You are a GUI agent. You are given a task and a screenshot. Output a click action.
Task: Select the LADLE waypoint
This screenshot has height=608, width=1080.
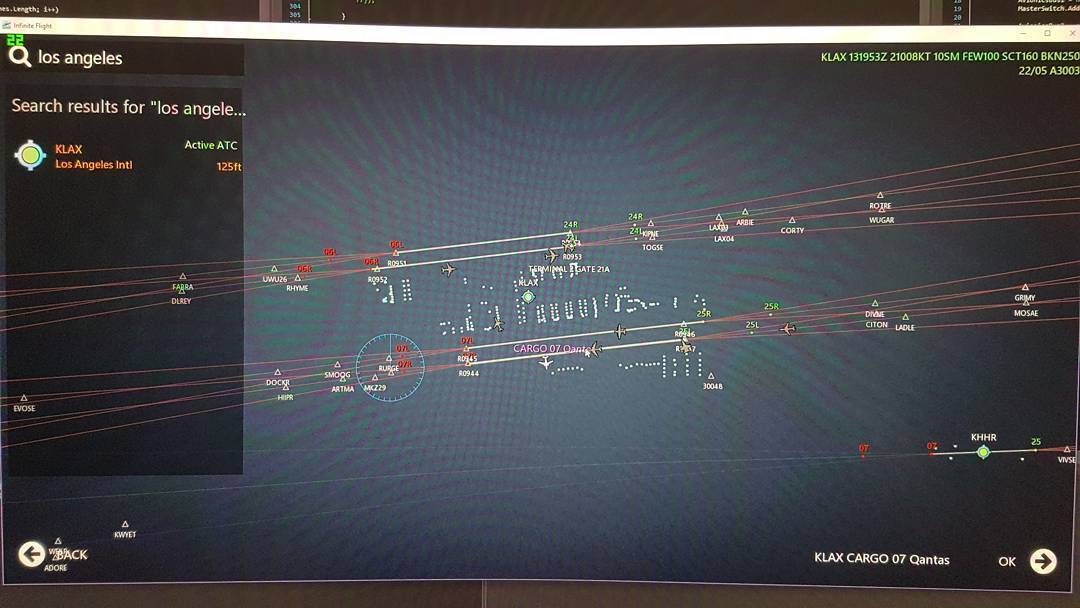pos(905,322)
